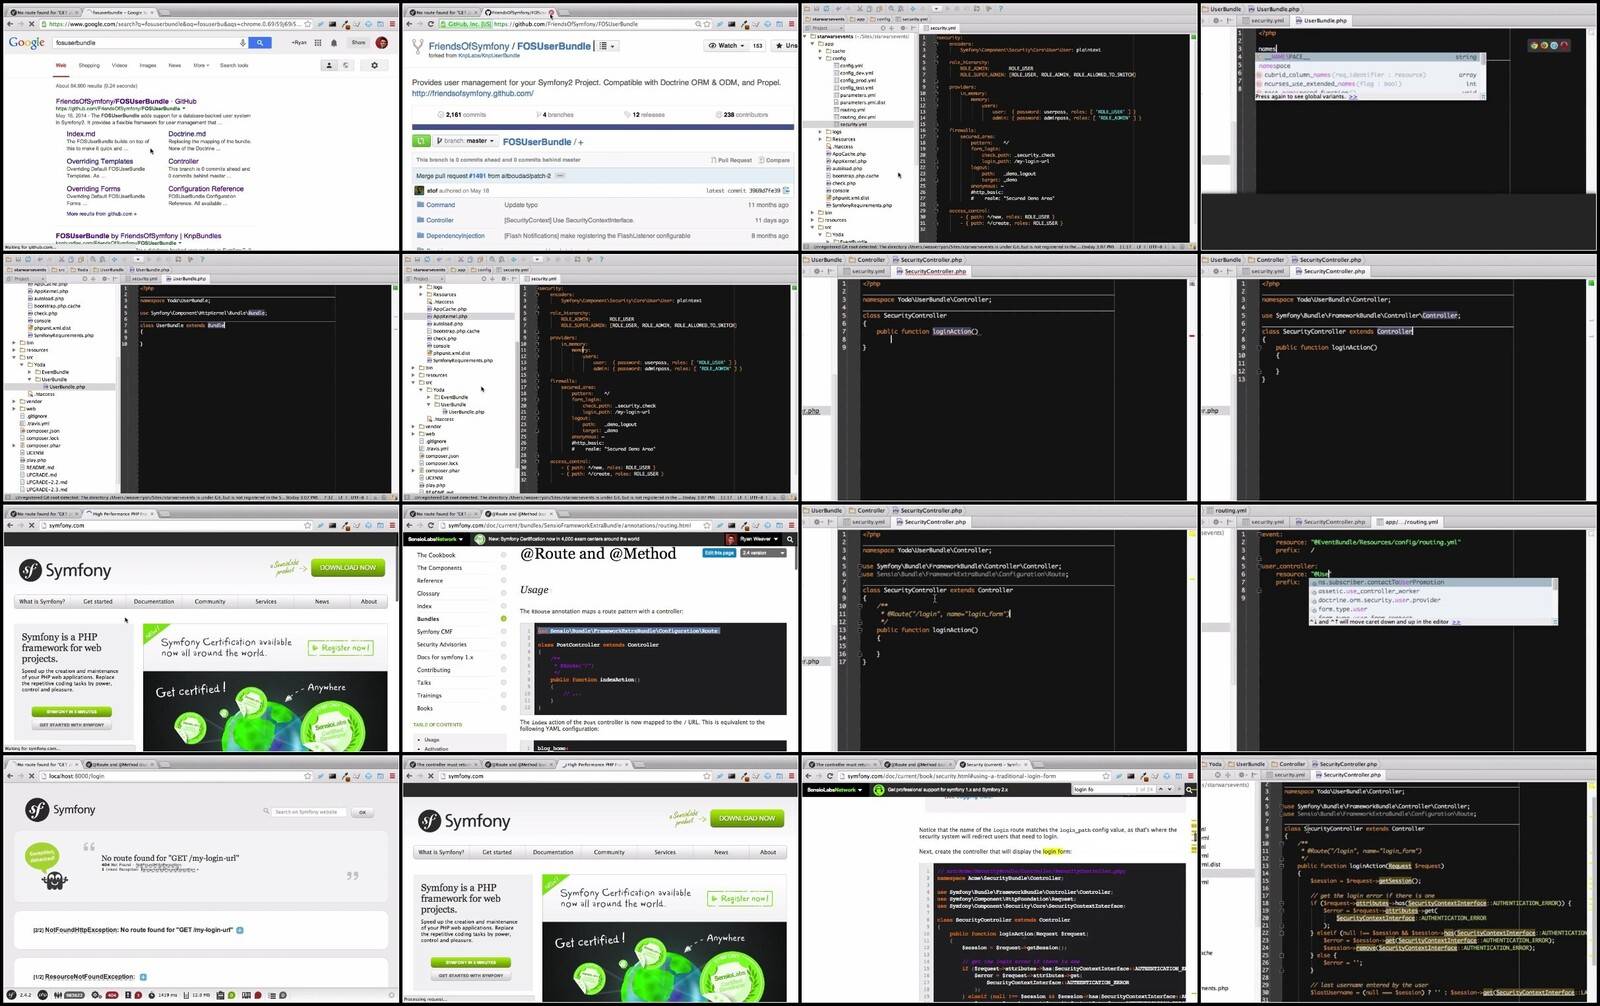1600x1006 pixels.
Task: Click GitHub's green compare branches button
Action: click(x=422, y=141)
